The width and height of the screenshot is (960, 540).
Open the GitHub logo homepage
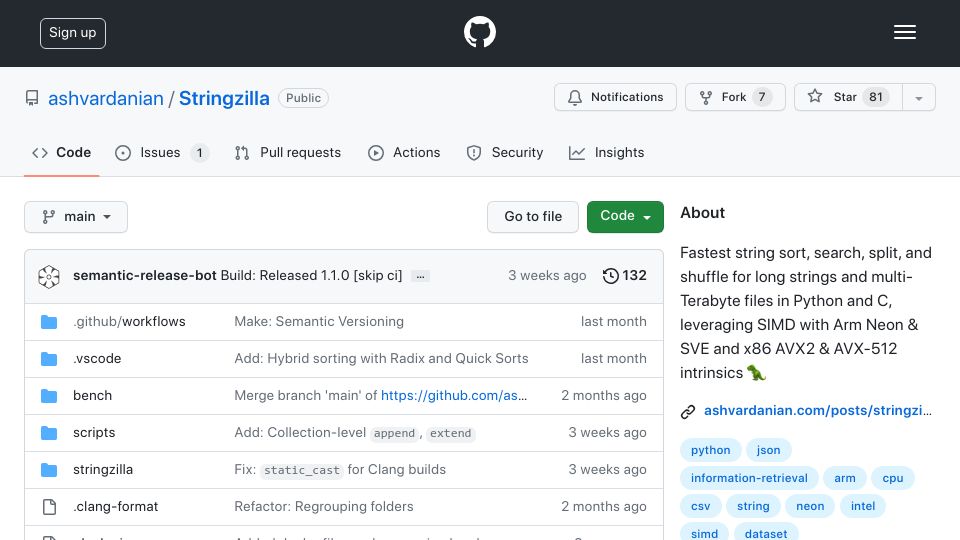pyautogui.click(x=479, y=32)
